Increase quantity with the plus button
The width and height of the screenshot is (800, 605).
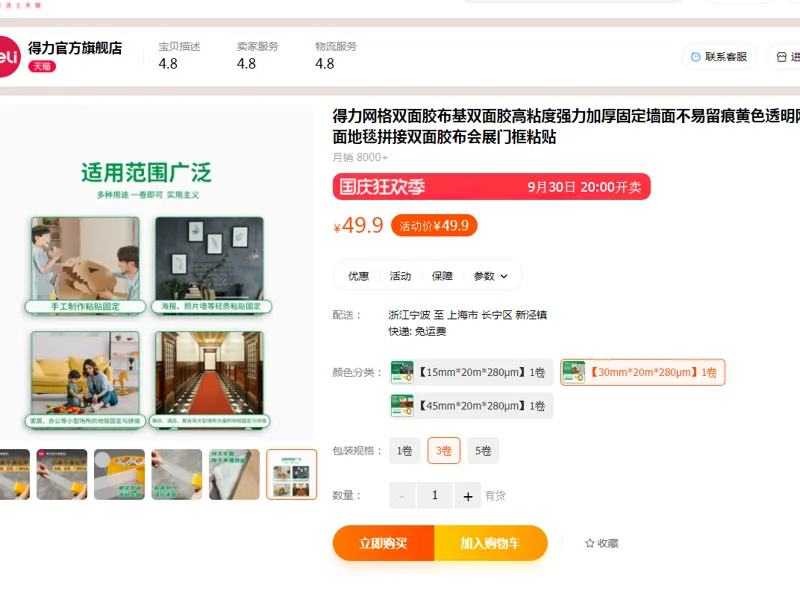(x=468, y=496)
